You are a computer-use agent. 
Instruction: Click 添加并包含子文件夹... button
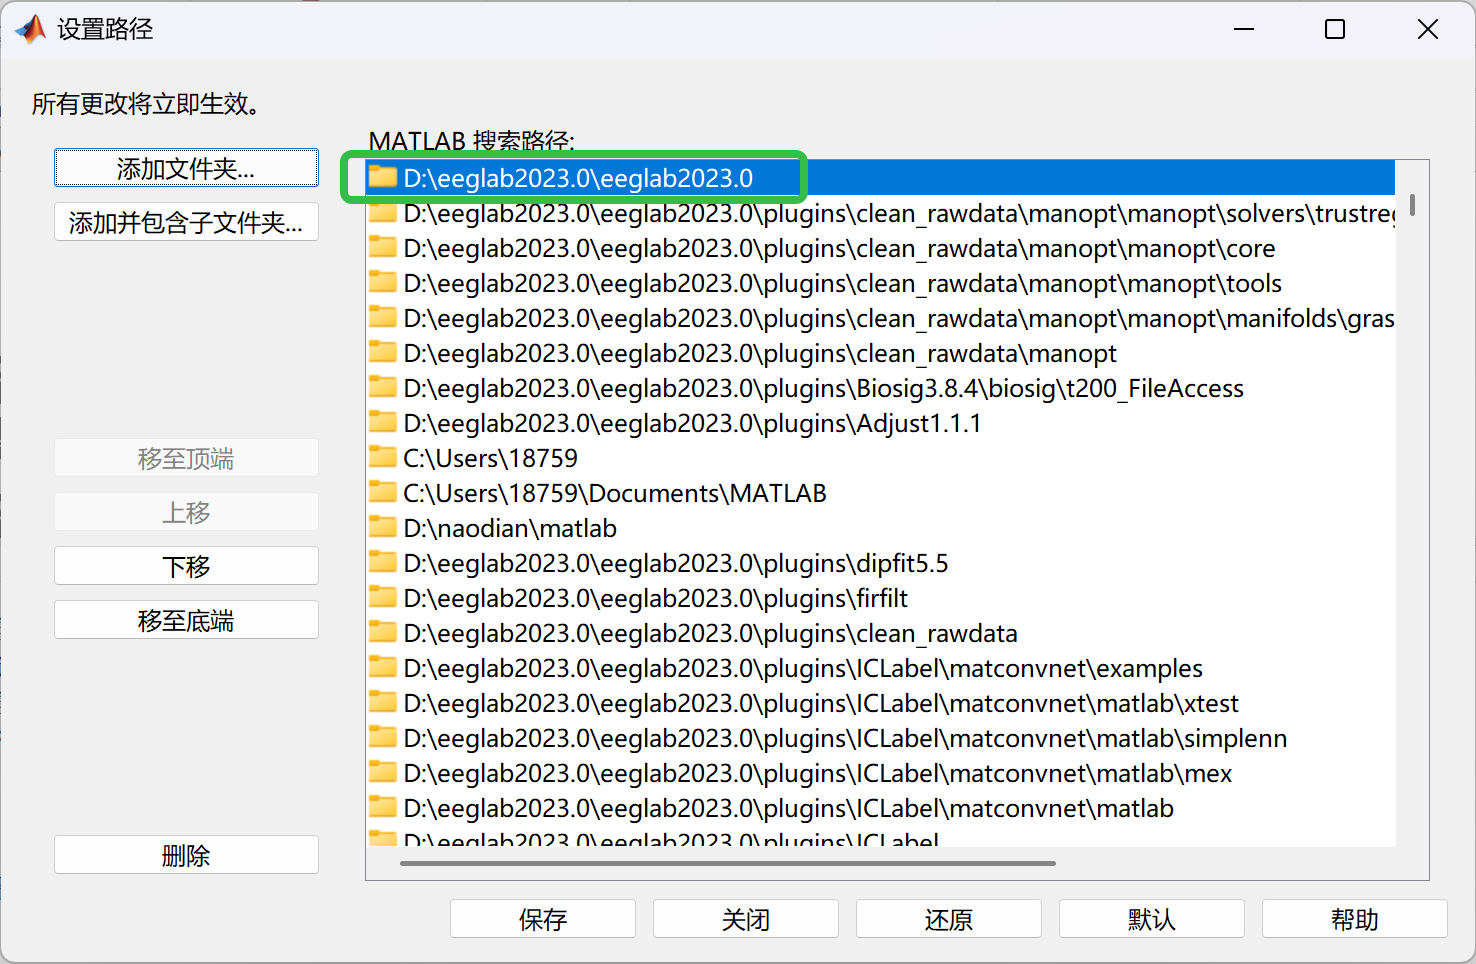pos(186,222)
